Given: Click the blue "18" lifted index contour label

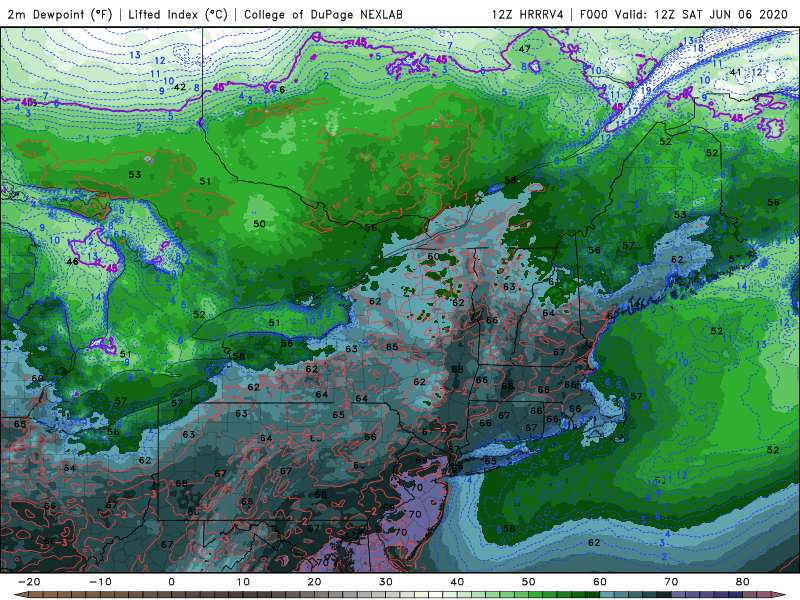Looking at the screenshot, I should tap(698, 48).
